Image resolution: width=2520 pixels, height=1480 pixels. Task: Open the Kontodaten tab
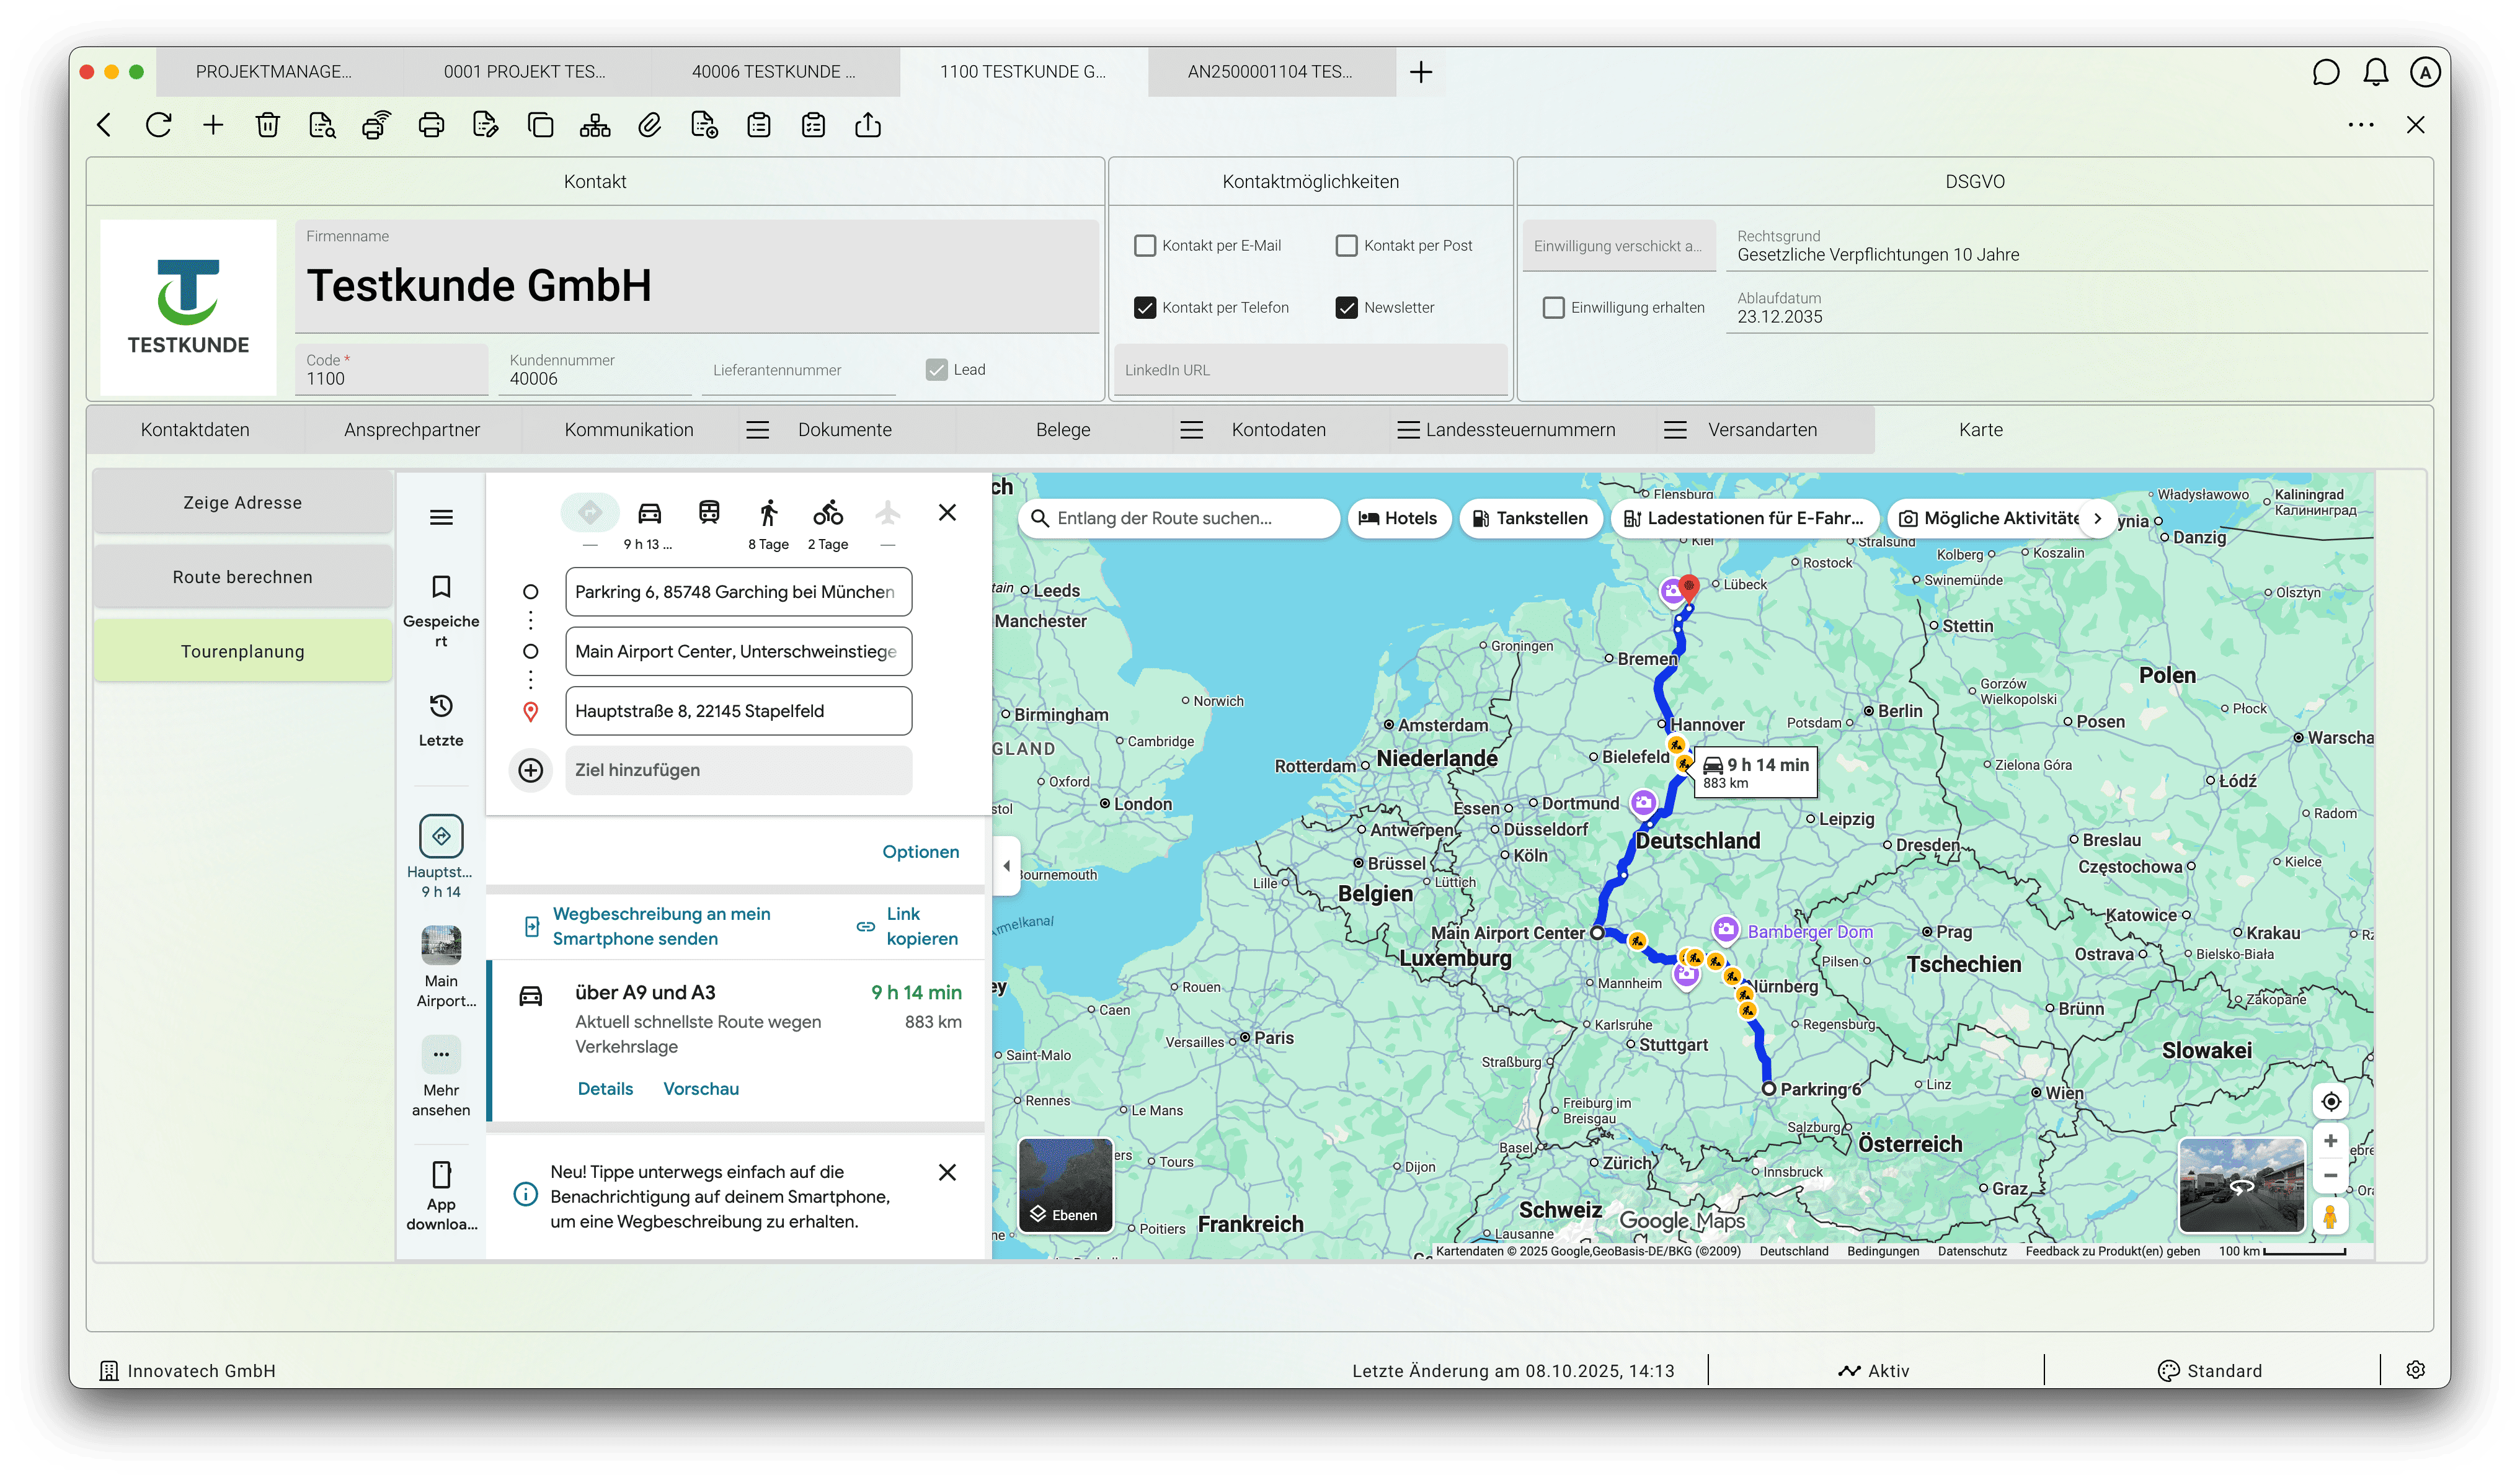1278,430
